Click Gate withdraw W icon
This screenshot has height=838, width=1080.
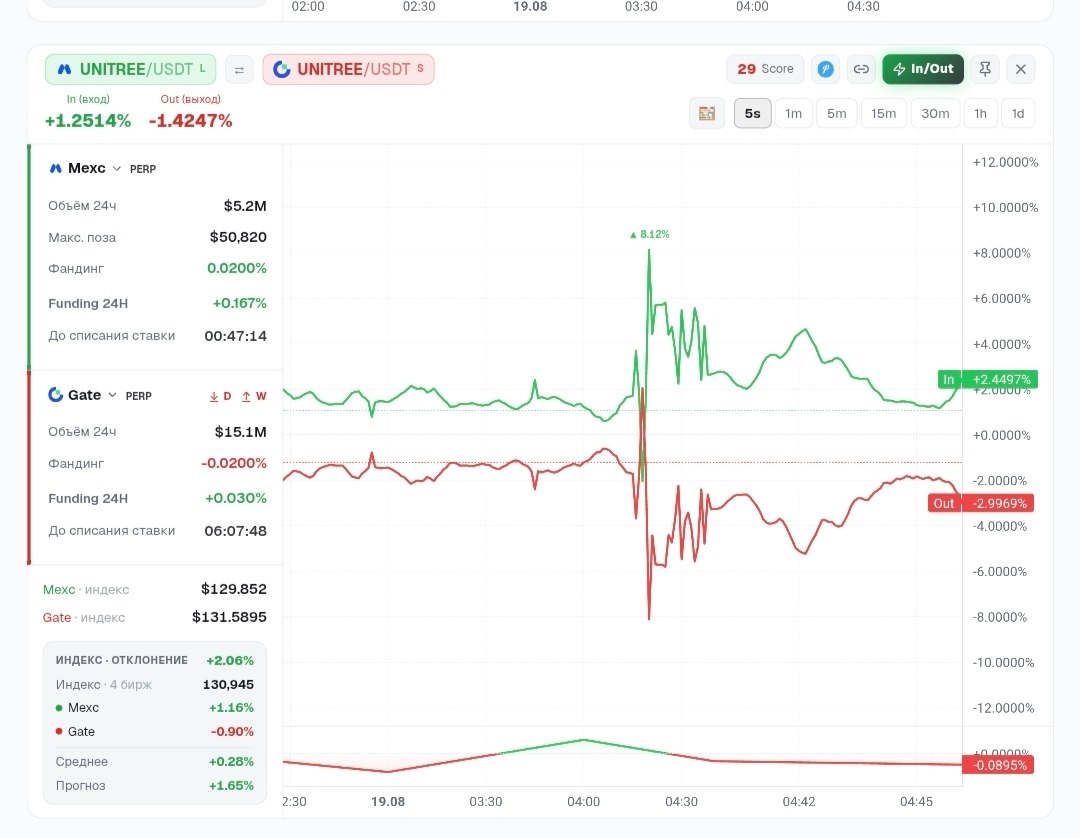point(253,396)
